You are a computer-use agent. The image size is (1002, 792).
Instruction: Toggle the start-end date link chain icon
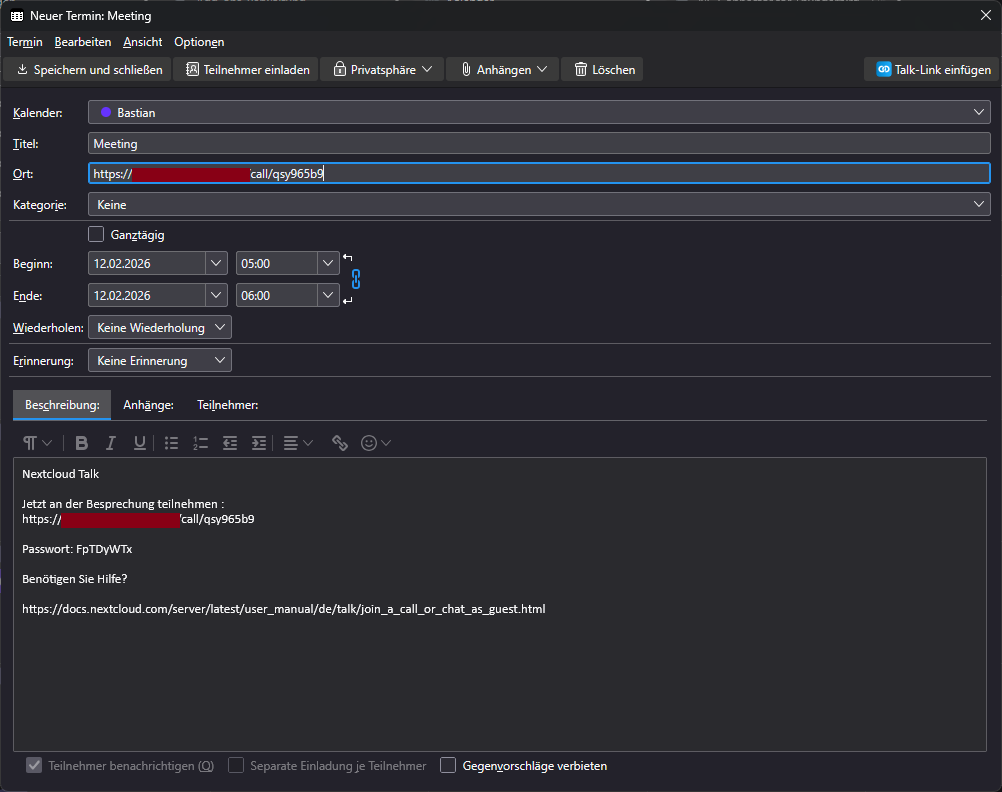pos(356,279)
